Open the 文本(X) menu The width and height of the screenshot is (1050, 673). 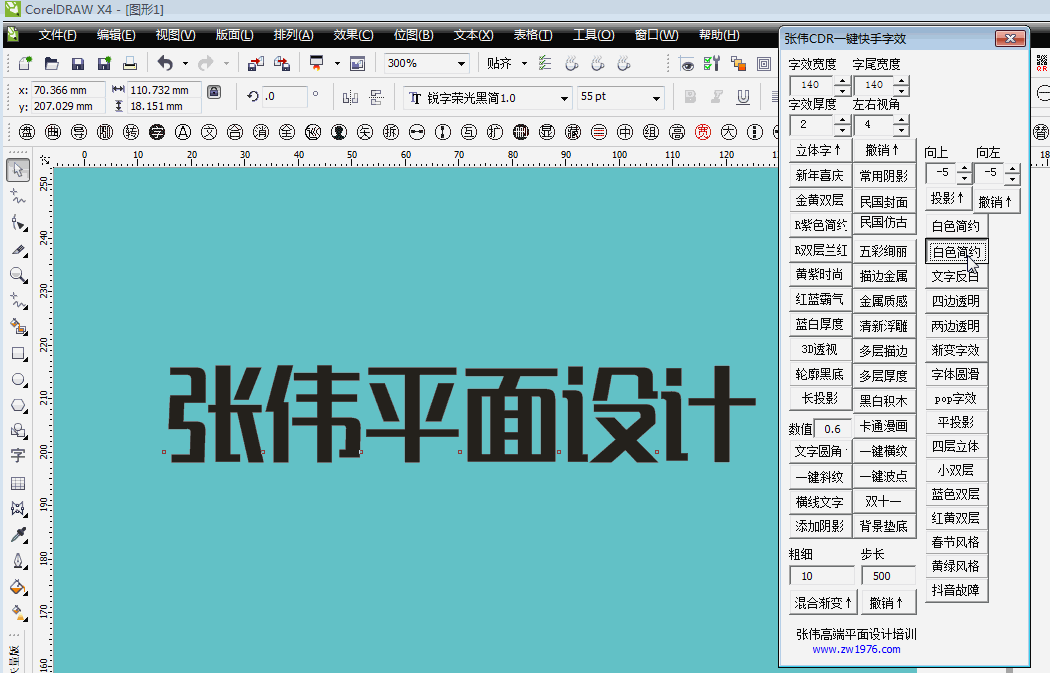click(x=473, y=35)
